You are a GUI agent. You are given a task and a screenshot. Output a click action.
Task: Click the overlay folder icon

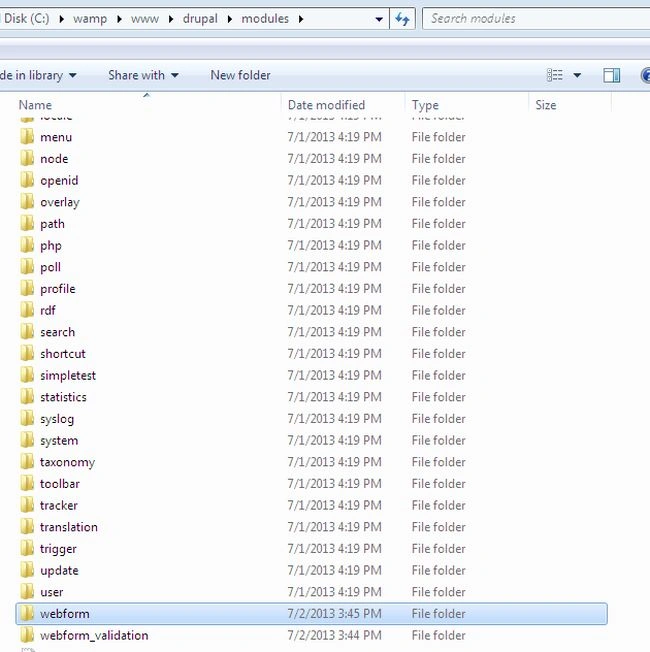[27, 202]
